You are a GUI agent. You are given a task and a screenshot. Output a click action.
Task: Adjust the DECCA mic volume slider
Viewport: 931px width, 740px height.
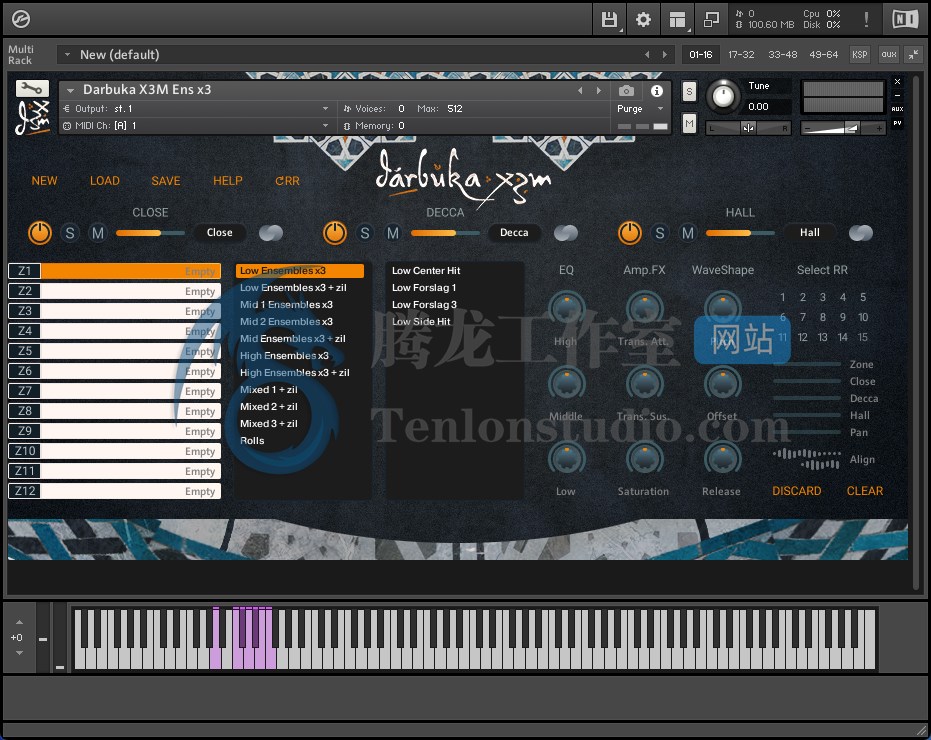[445, 233]
